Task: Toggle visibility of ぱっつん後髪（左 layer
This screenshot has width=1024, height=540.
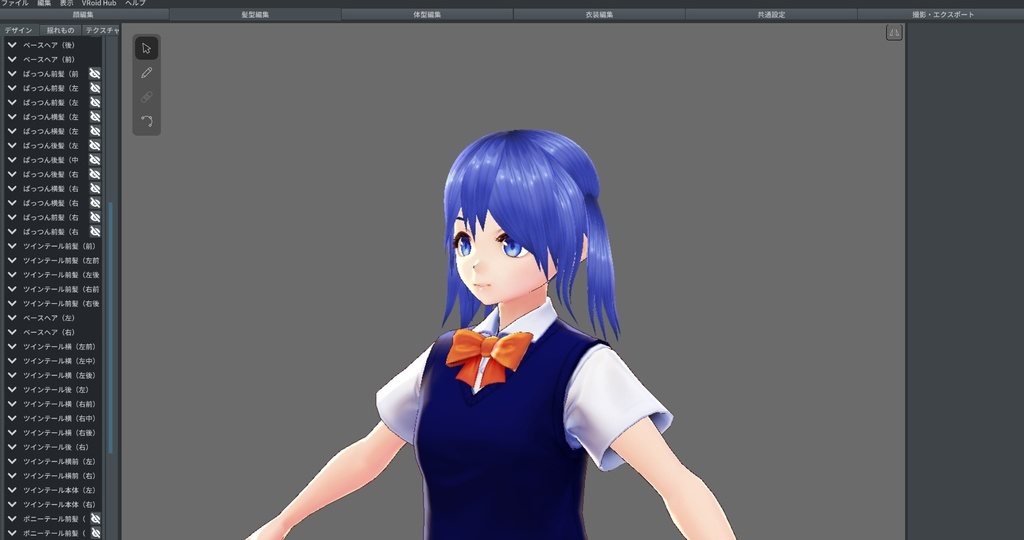Action: 95,146
